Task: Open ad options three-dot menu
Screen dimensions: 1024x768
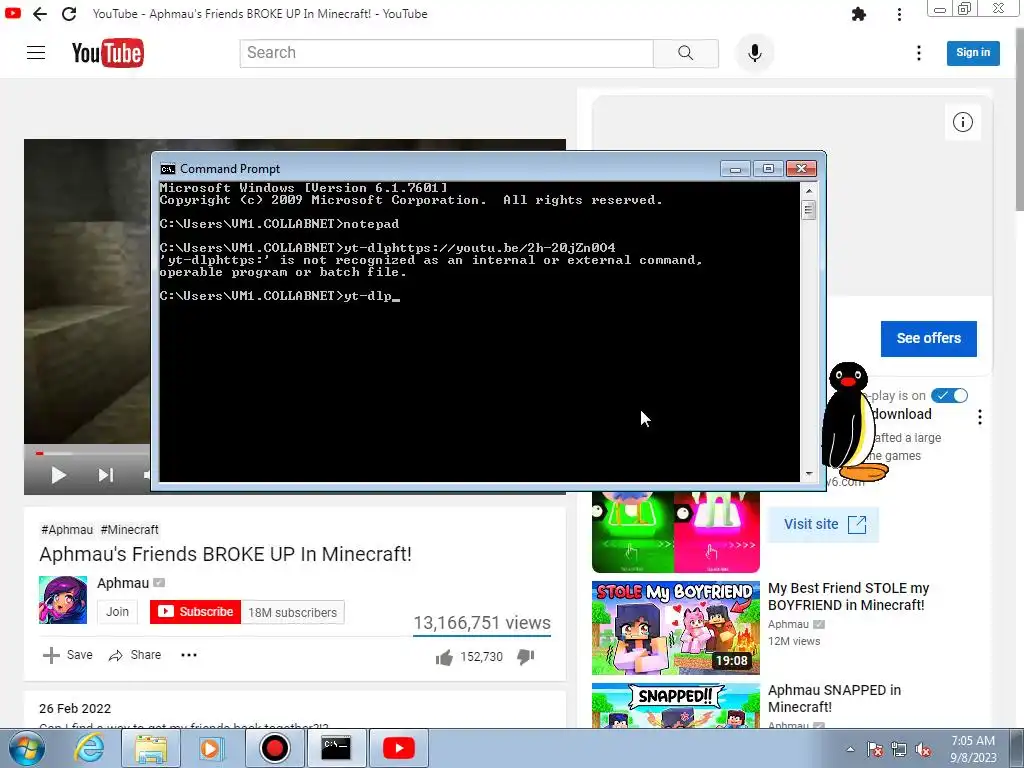Action: coord(980,417)
